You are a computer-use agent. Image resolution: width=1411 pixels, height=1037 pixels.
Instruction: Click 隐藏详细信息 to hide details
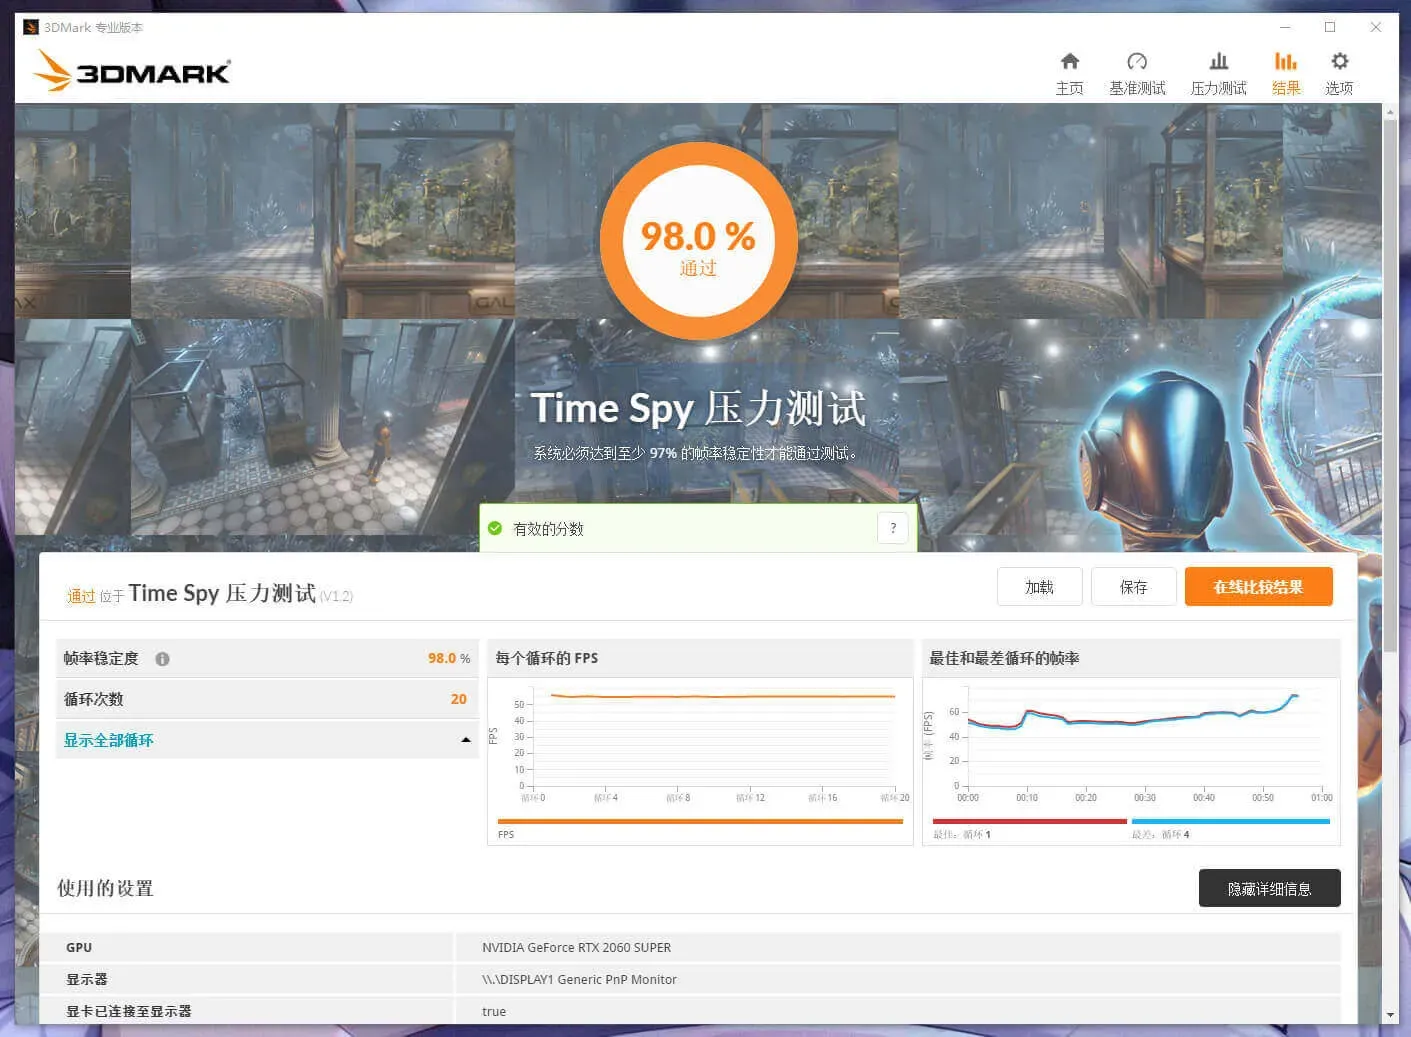tap(1269, 888)
